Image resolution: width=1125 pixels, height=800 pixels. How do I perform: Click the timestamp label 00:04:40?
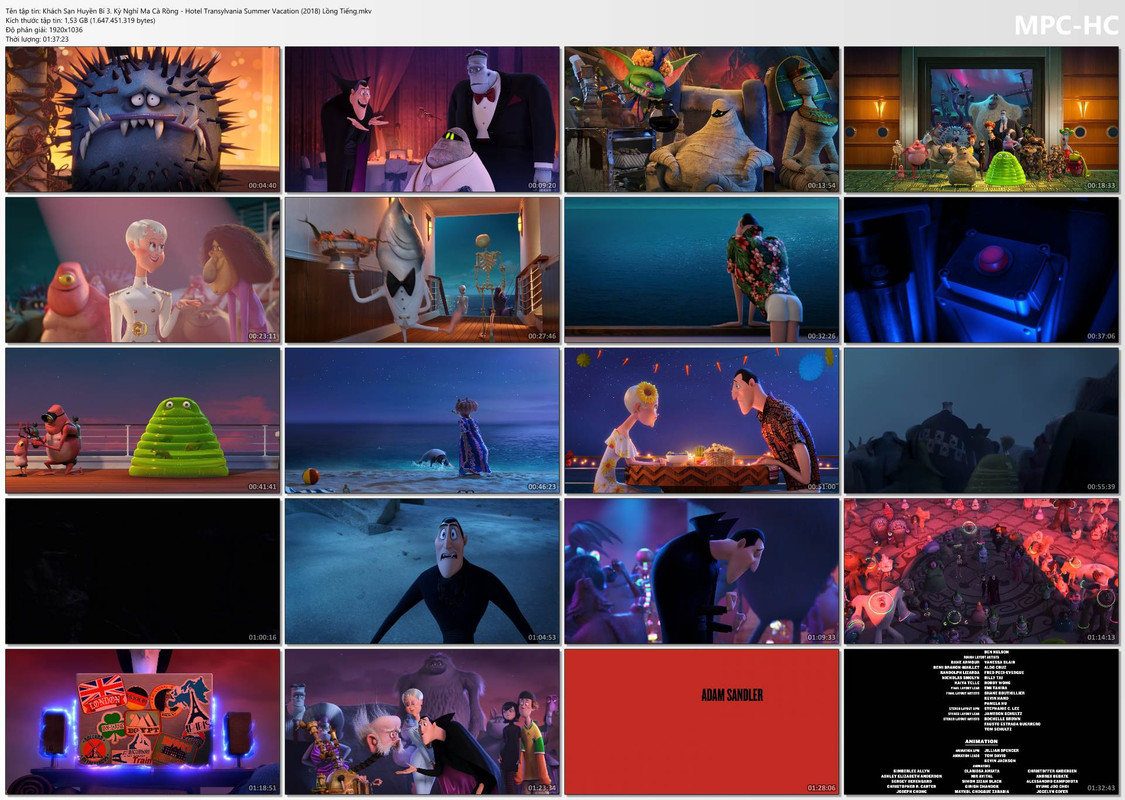coord(263,185)
